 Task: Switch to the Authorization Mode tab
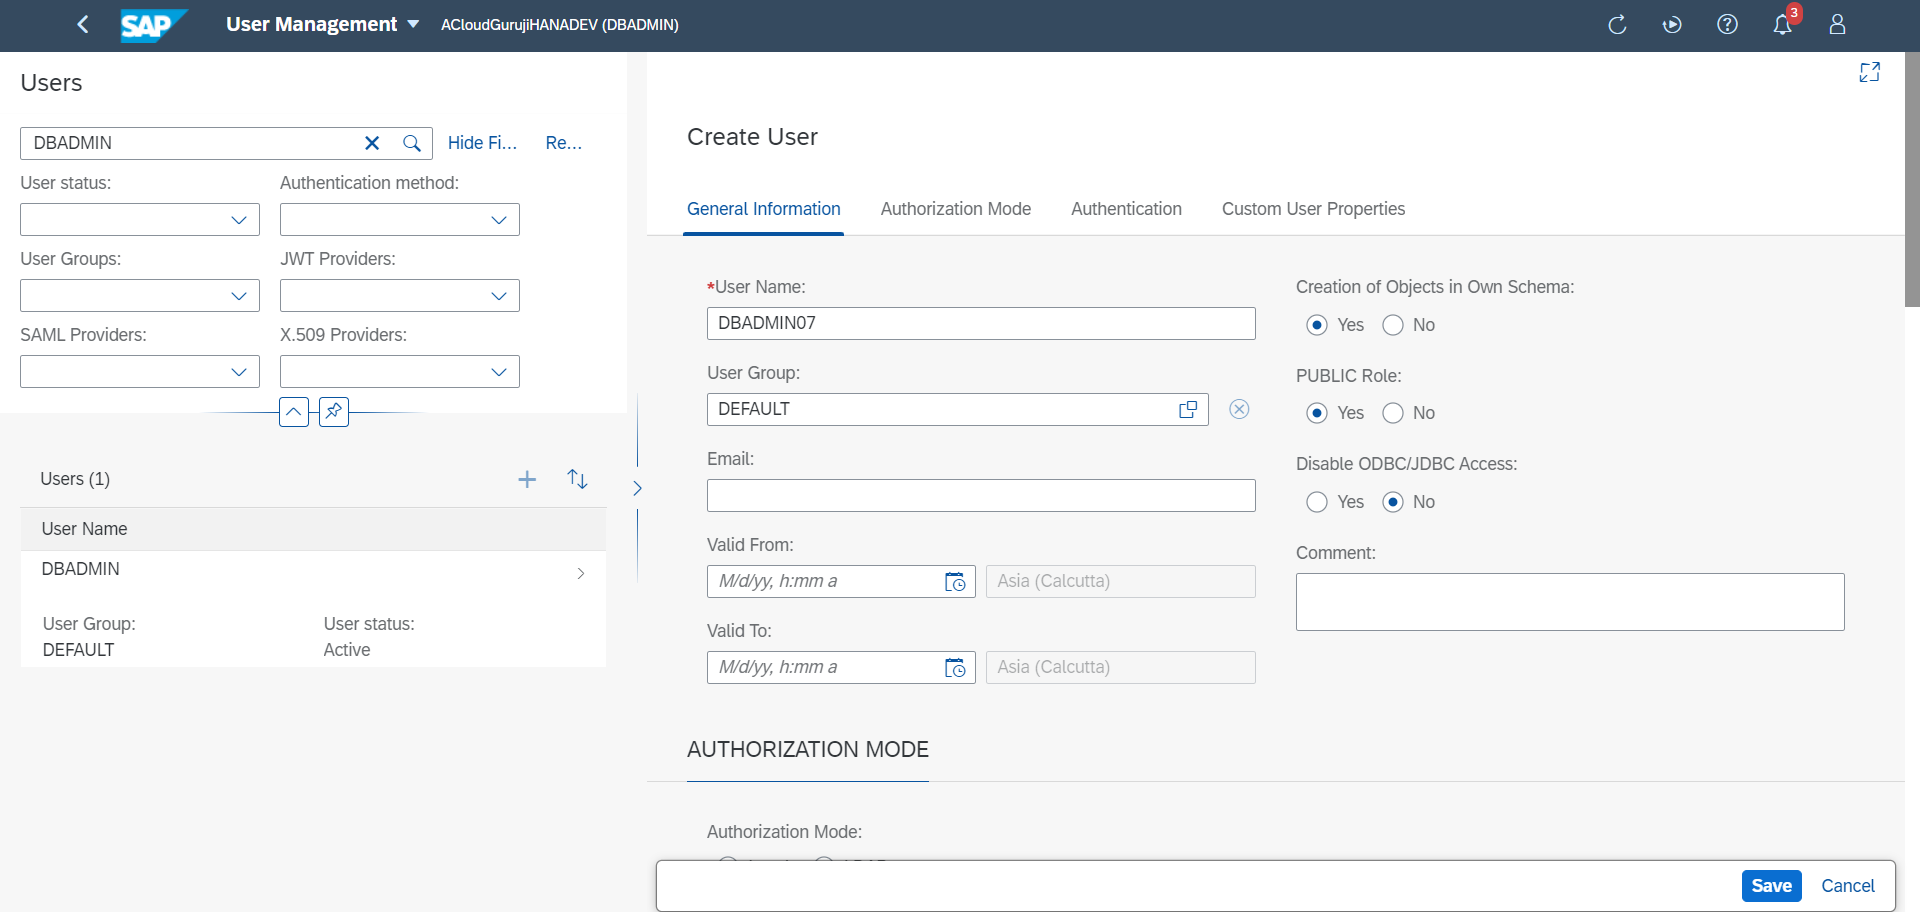[x=955, y=209]
